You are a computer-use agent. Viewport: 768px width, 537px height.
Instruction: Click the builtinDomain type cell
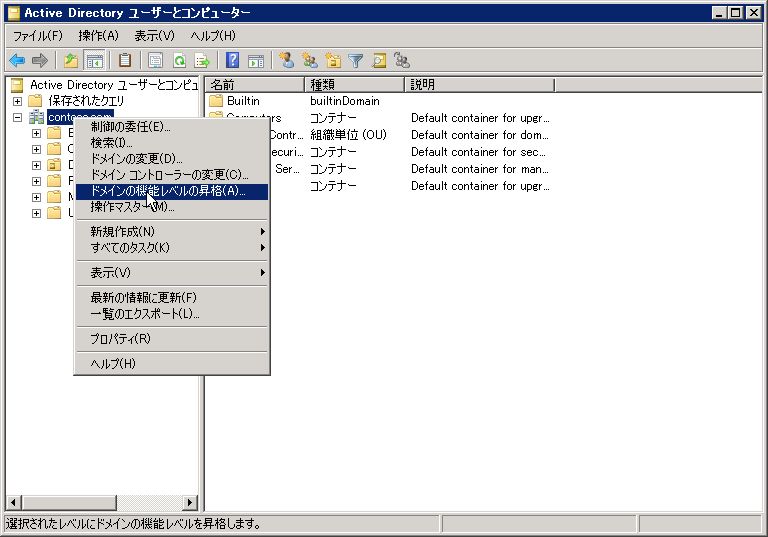pos(345,101)
